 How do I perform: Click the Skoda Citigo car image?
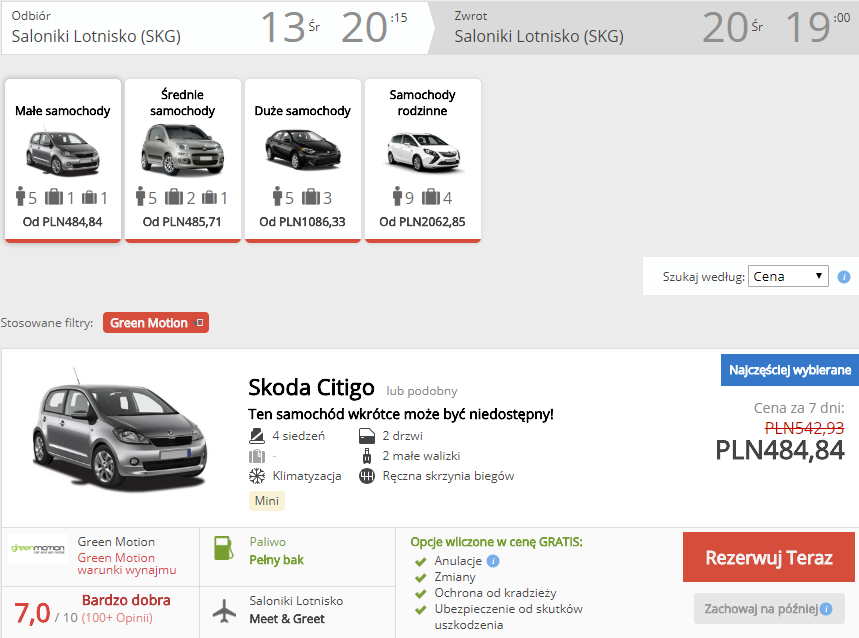point(119,432)
